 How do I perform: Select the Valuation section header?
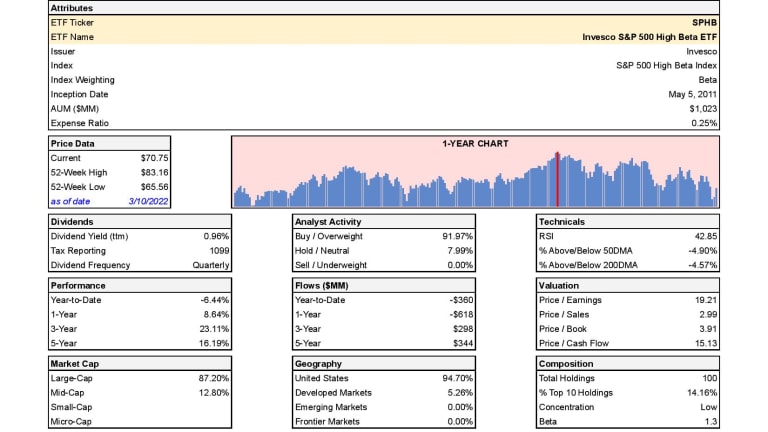point(558,286)
